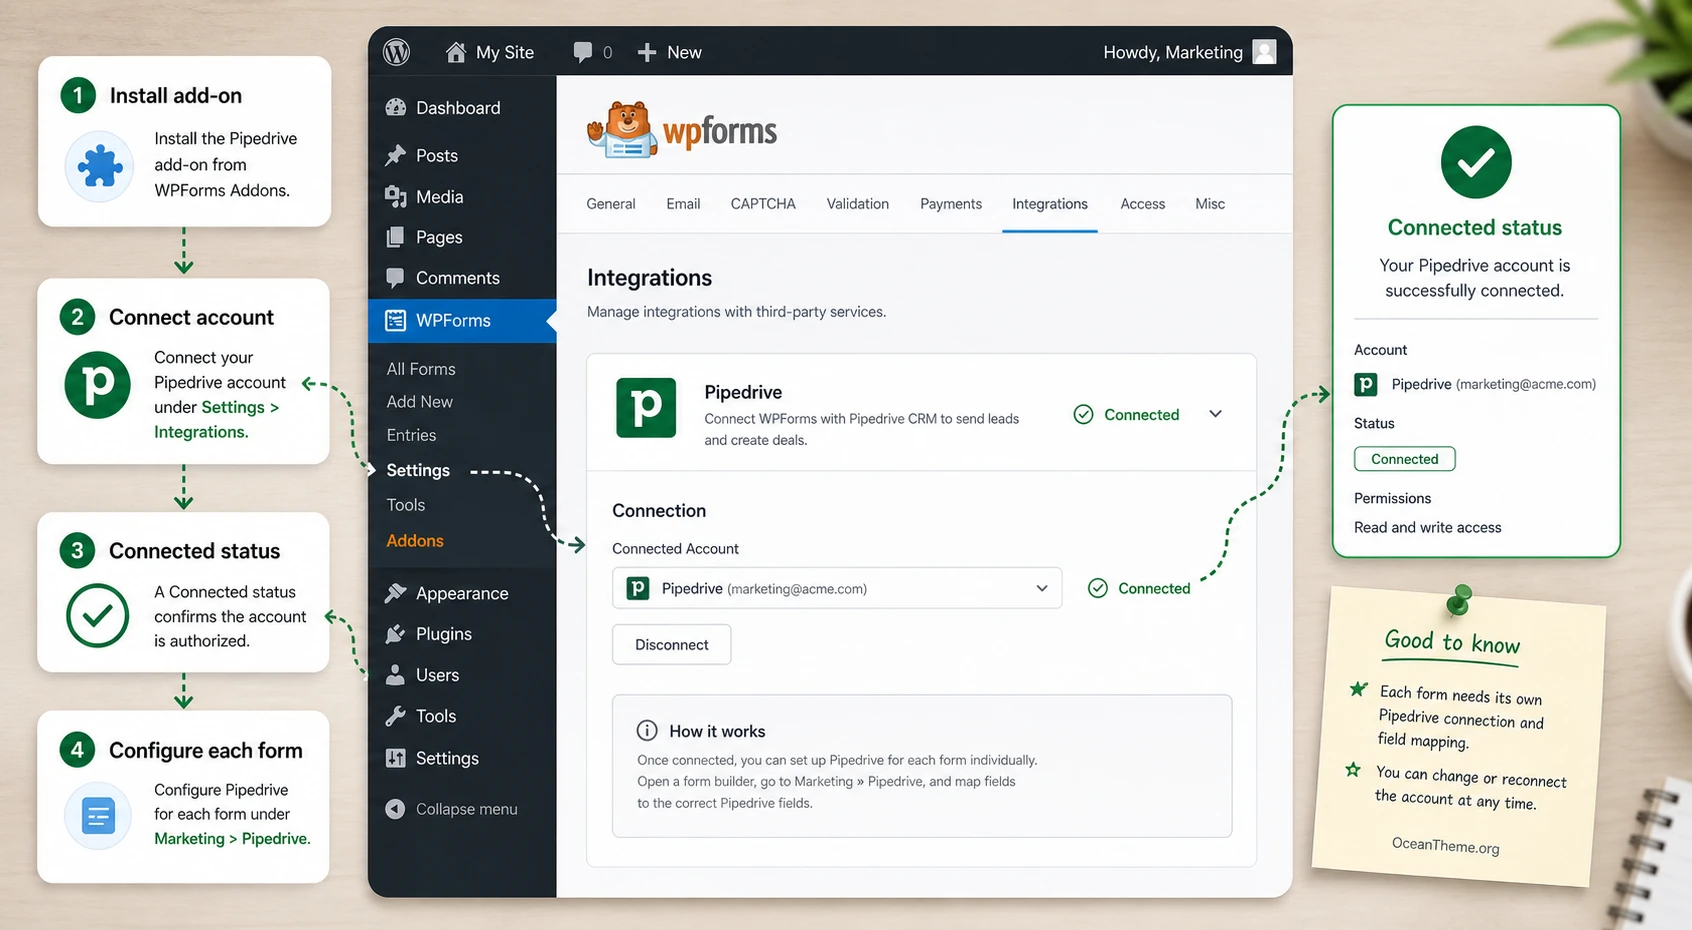Open the Access tab
Image resolution: width=1692 pixels, height=930 pixels.
click(x=1143, y=204)
